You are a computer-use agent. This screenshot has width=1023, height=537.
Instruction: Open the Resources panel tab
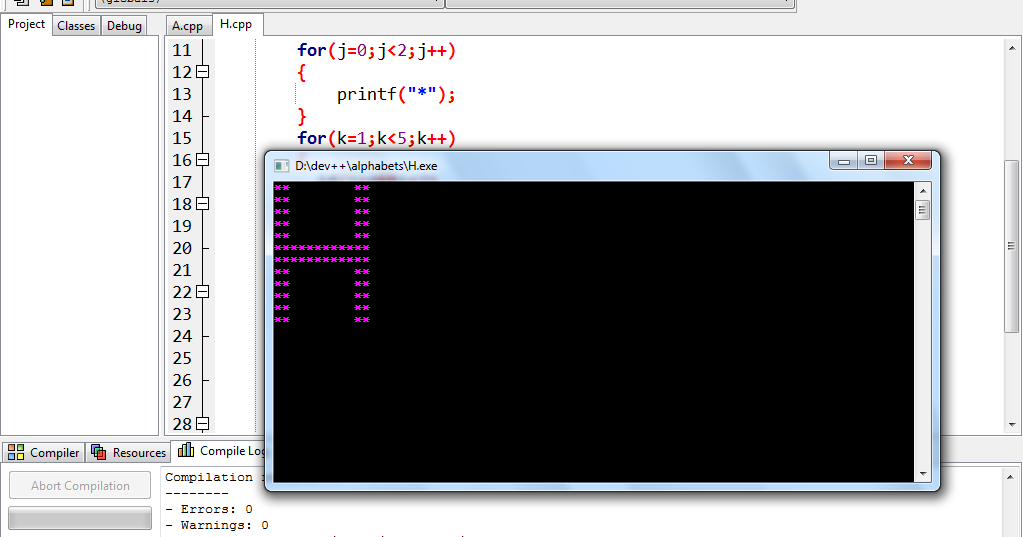pos(129,452)
